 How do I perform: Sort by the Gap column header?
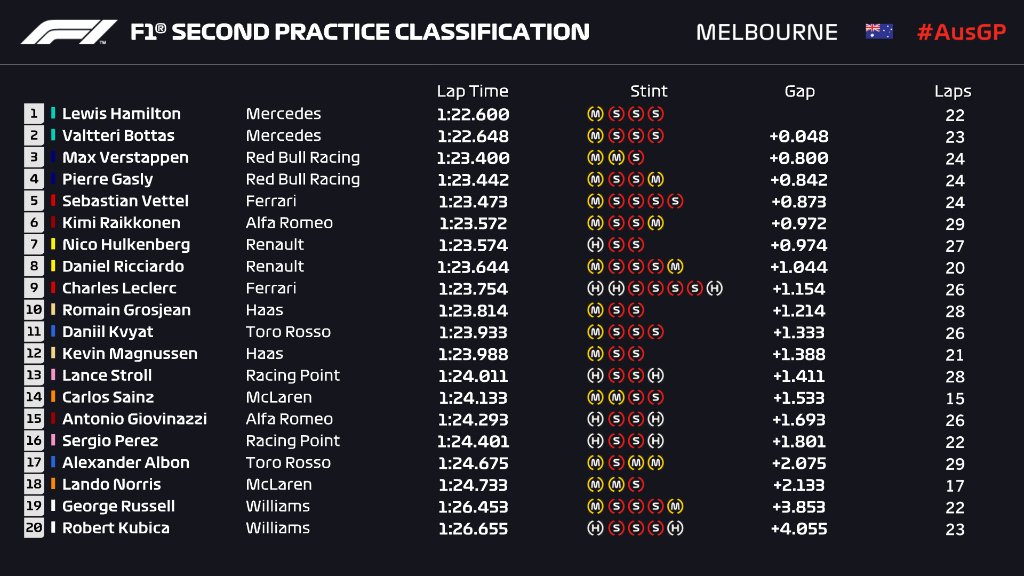[799, 91]
